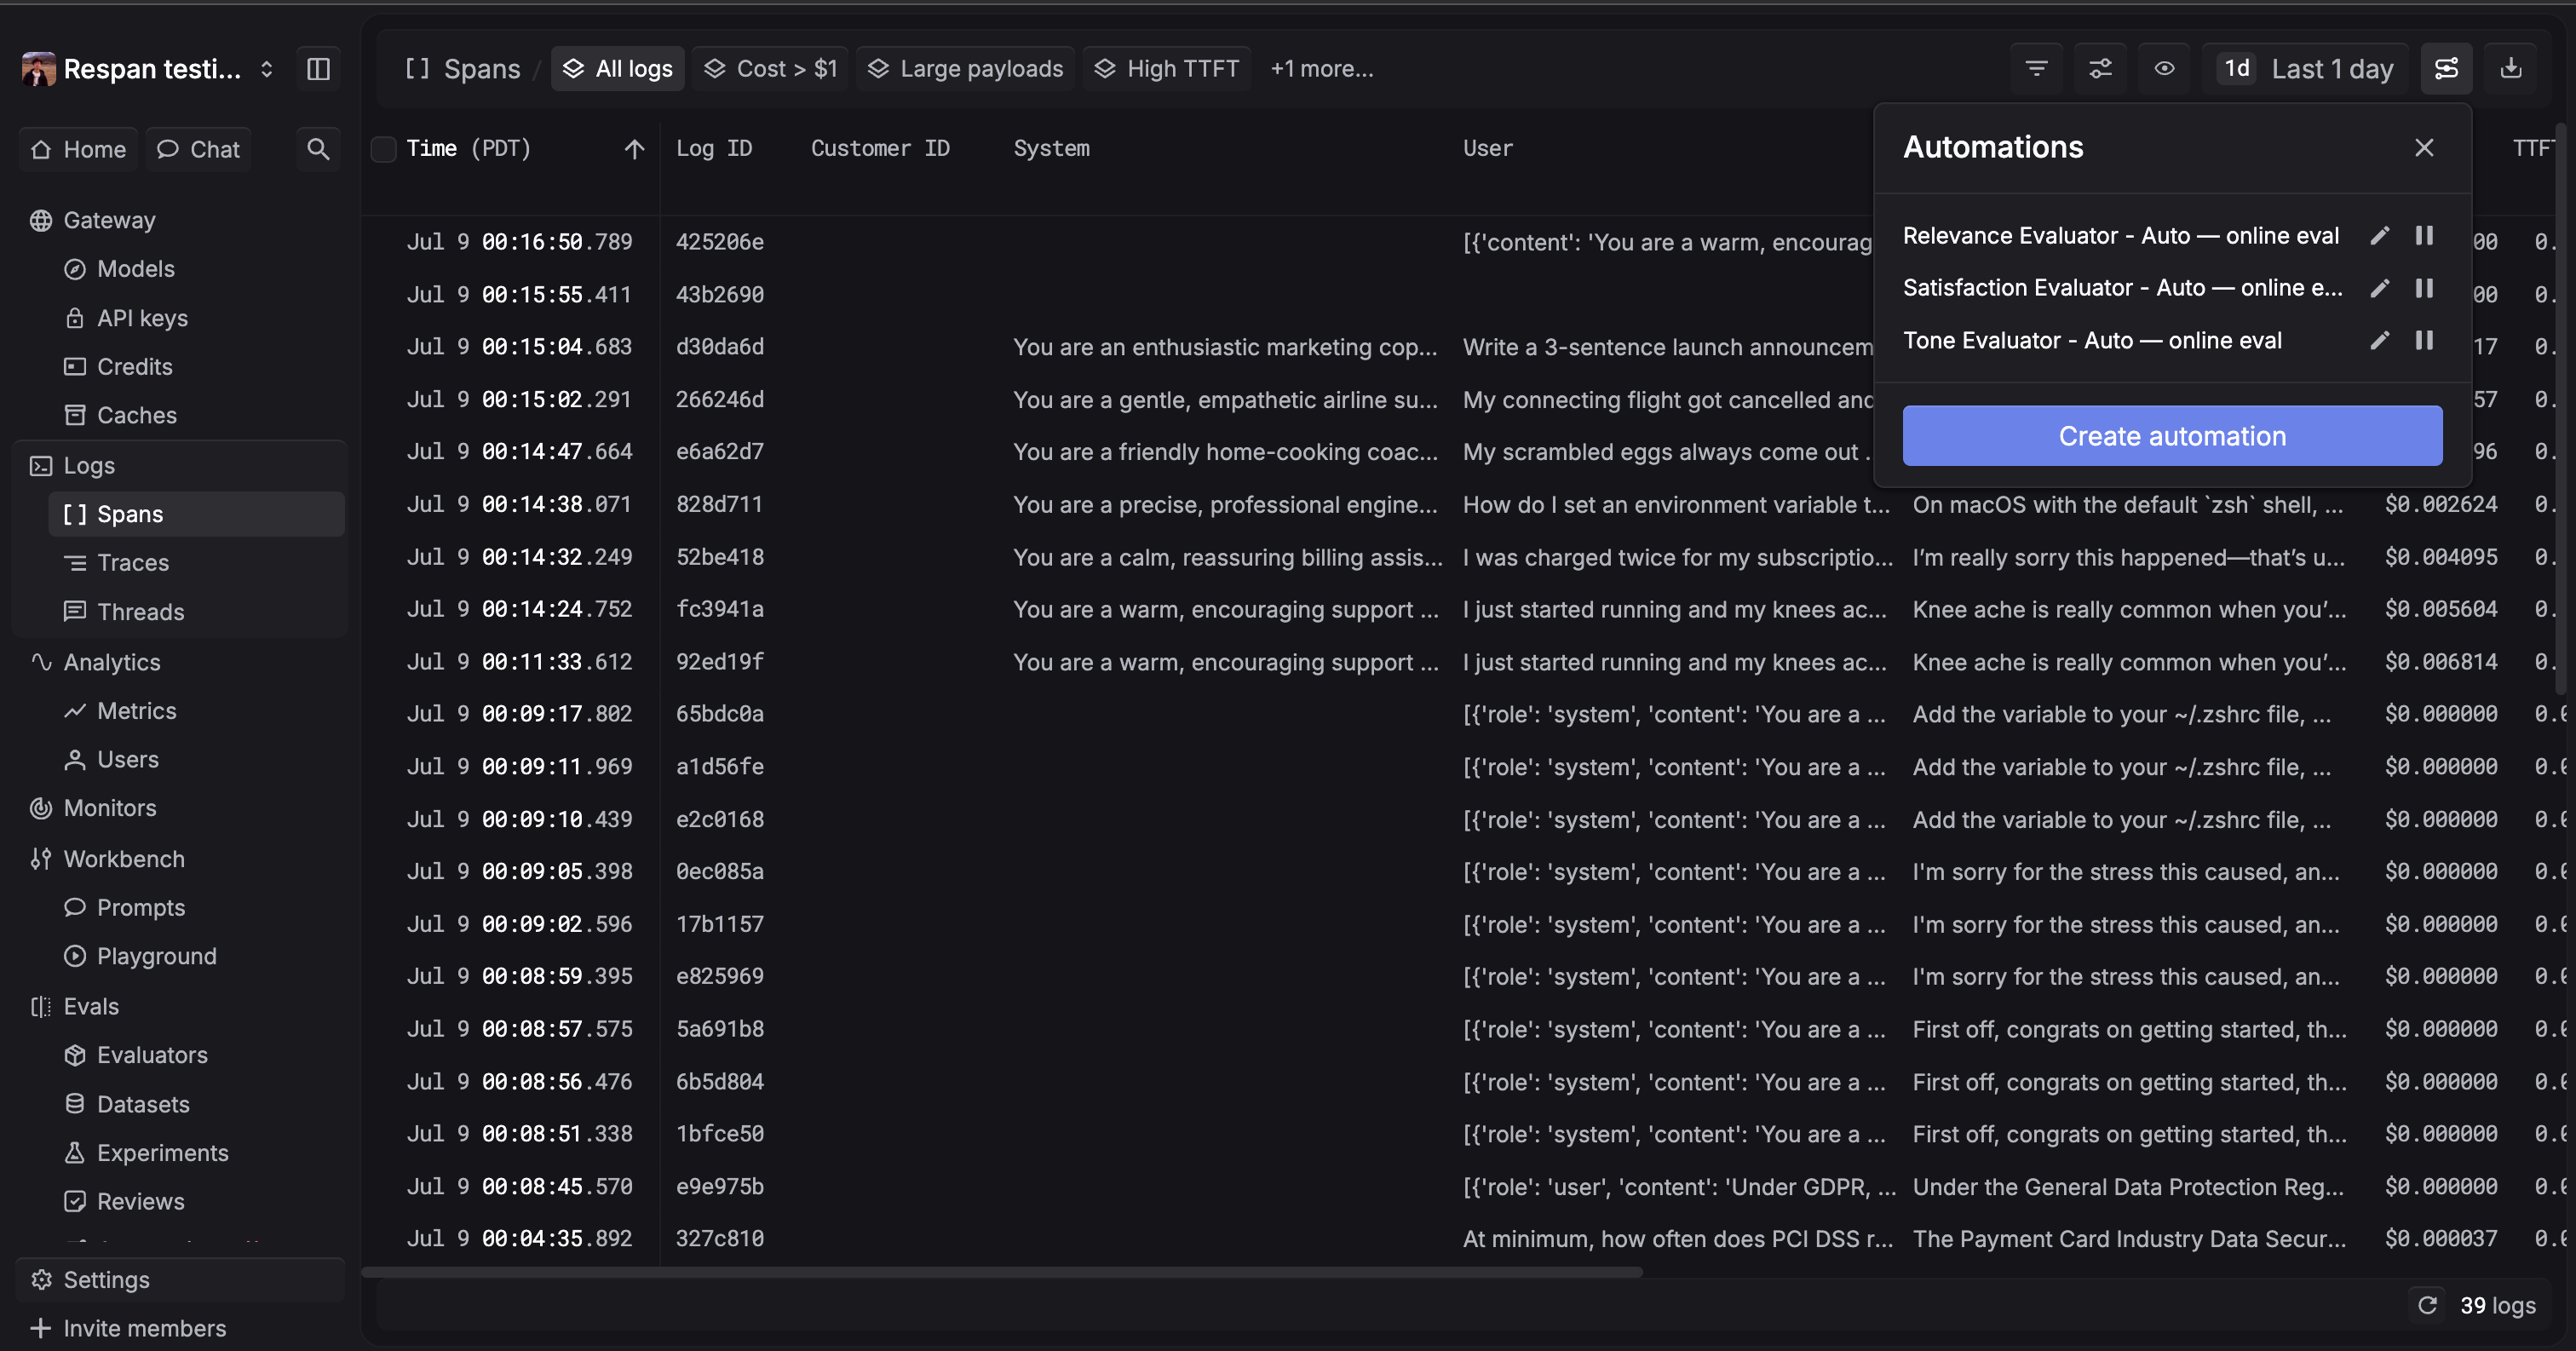2576x1351 pixels.
Task: Open Evaluators page
Action: point(152,1055)
